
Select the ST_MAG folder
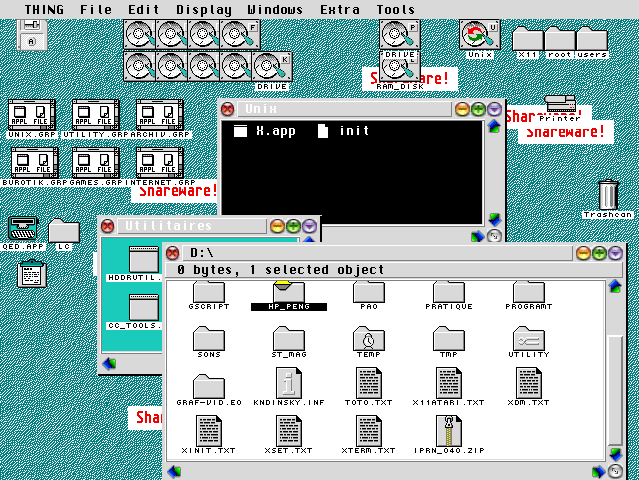pyautogui.click(x=289, y=342)
